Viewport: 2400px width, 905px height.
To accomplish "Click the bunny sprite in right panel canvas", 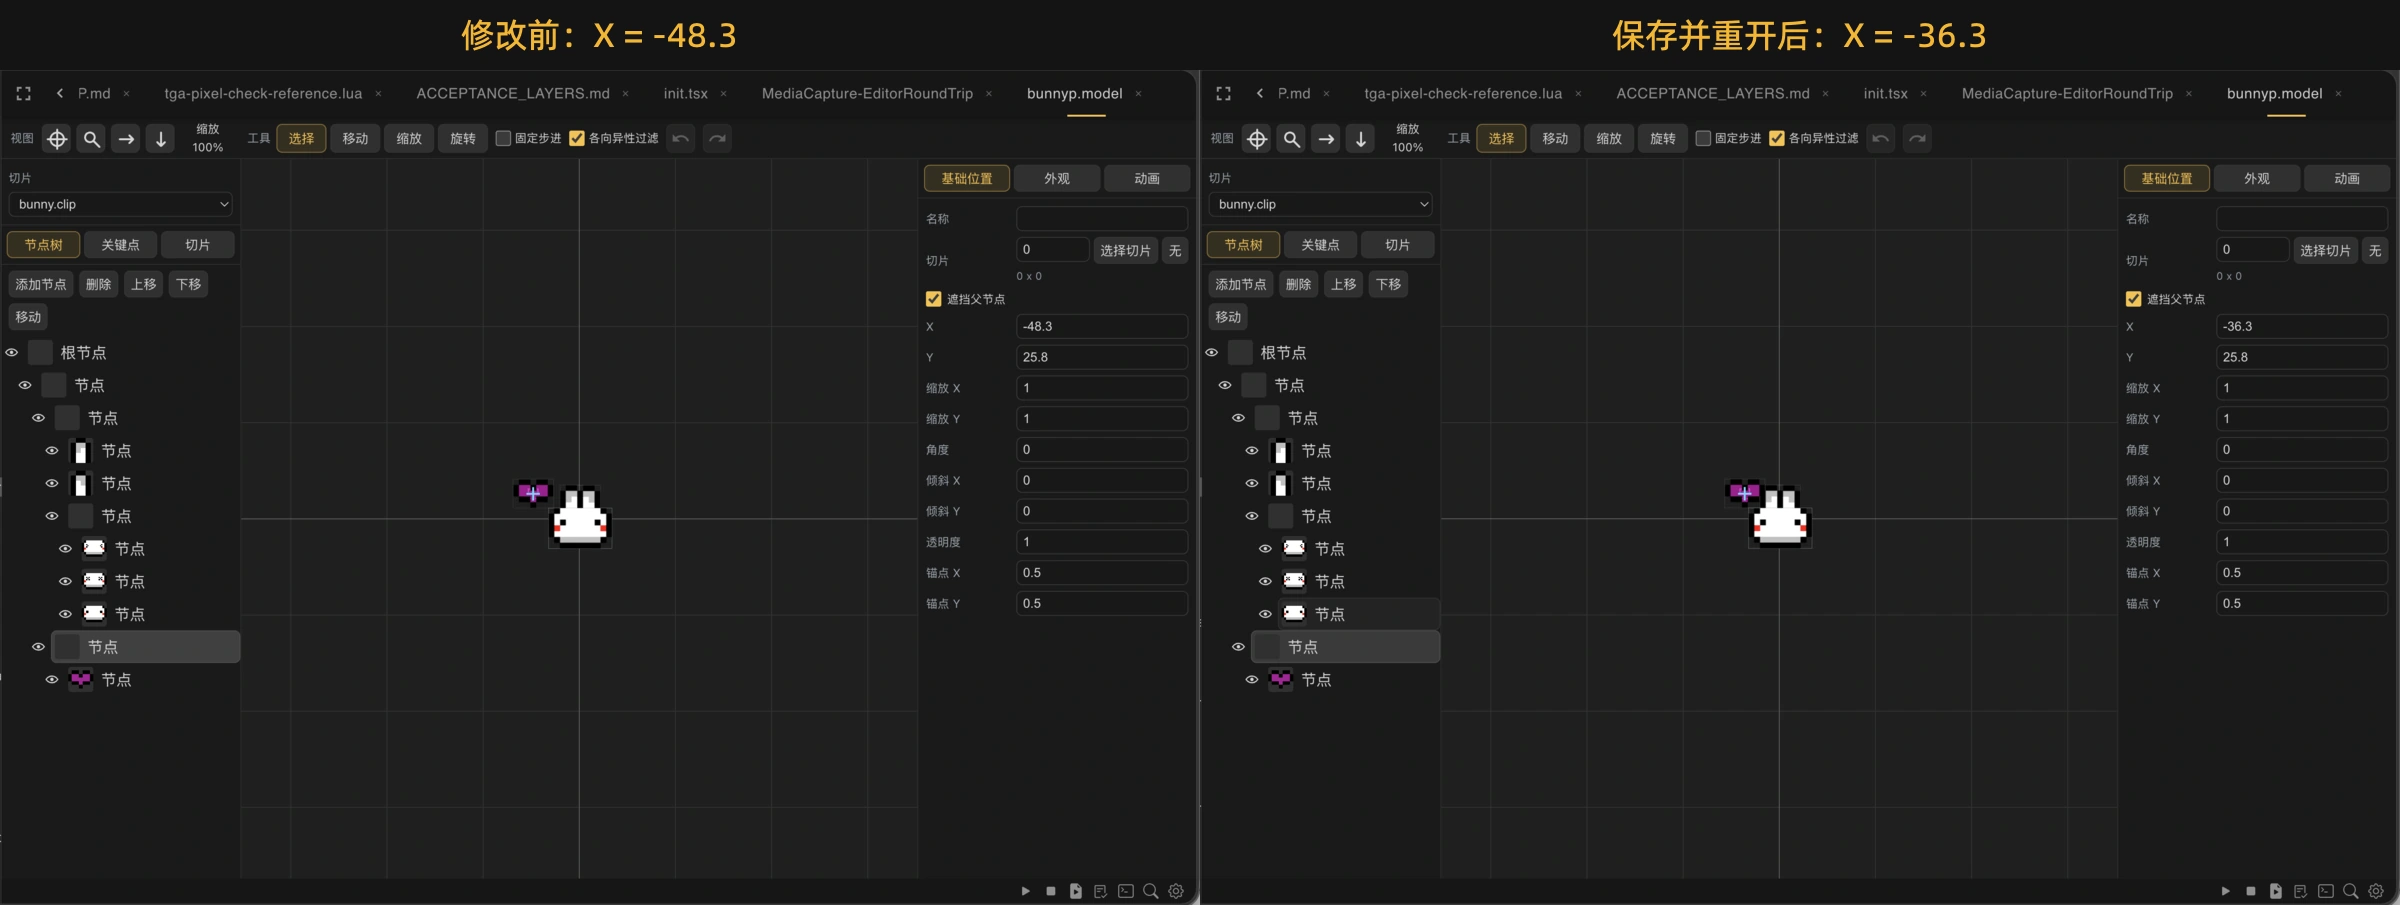I will [1781, 517].
